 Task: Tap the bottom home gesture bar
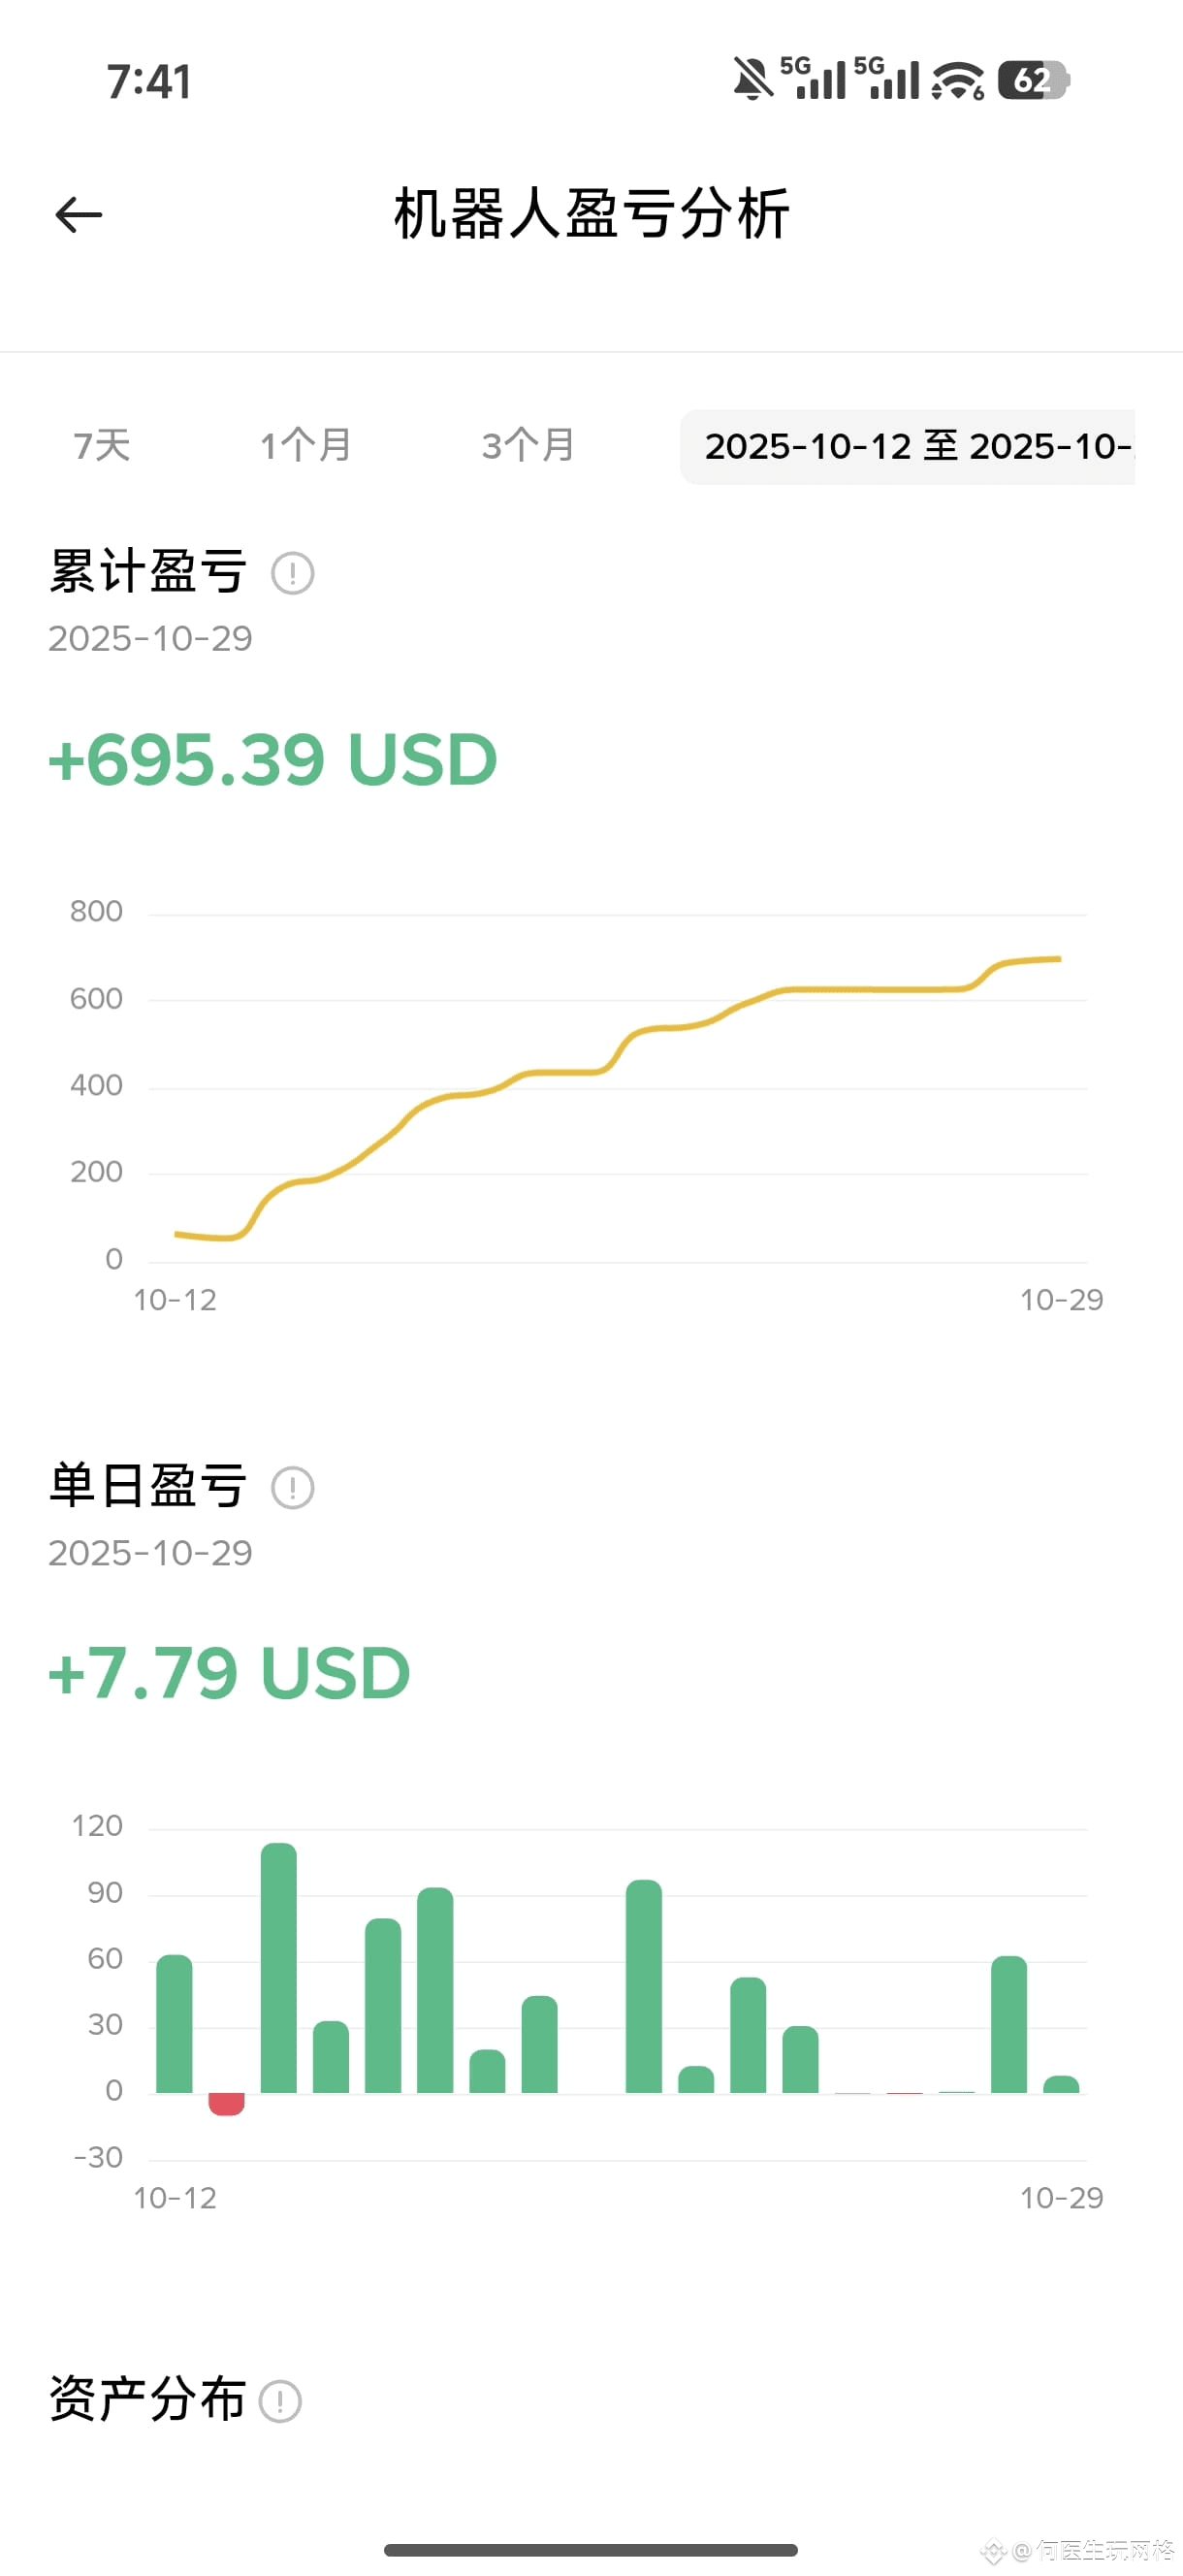(x=591, y=2549)
